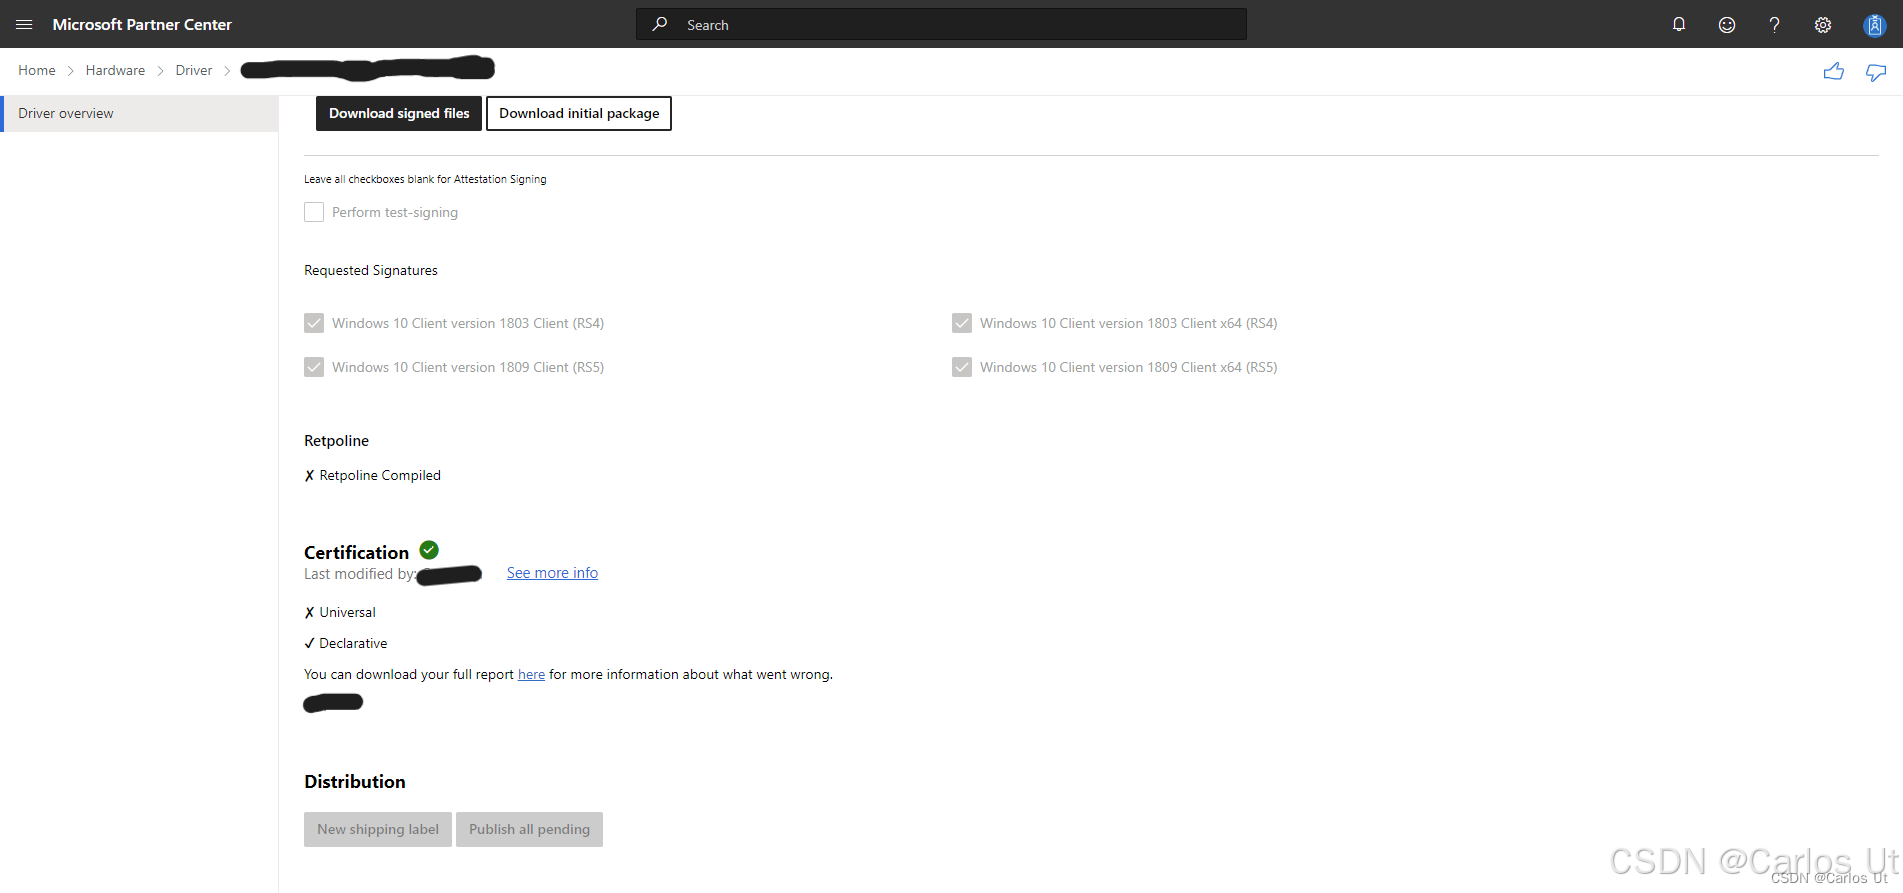Click the 'Universal' status text
This screenshot has height=893, width=1903.
tap(347, 612)
